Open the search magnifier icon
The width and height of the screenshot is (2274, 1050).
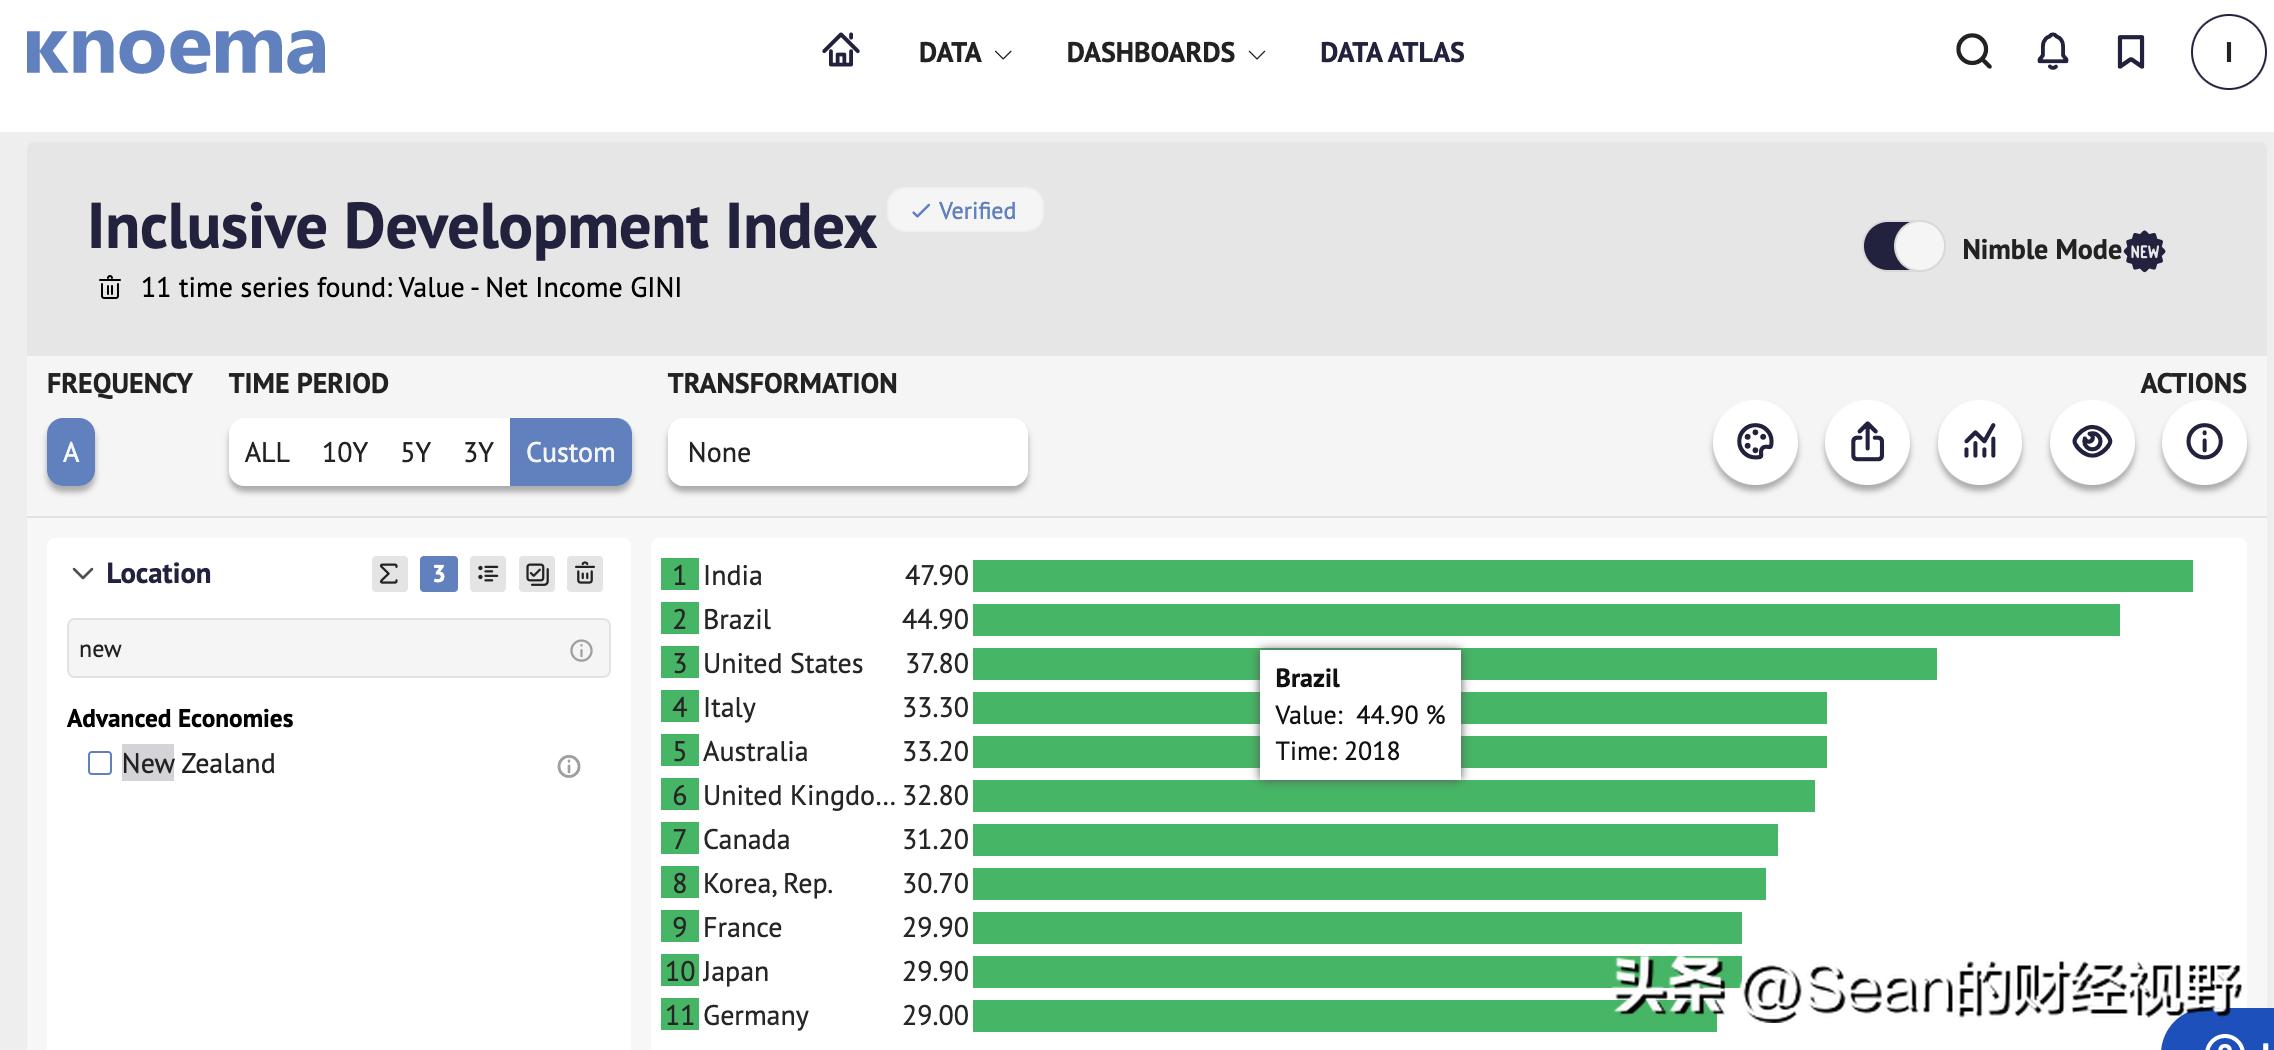coord(1973,51)
